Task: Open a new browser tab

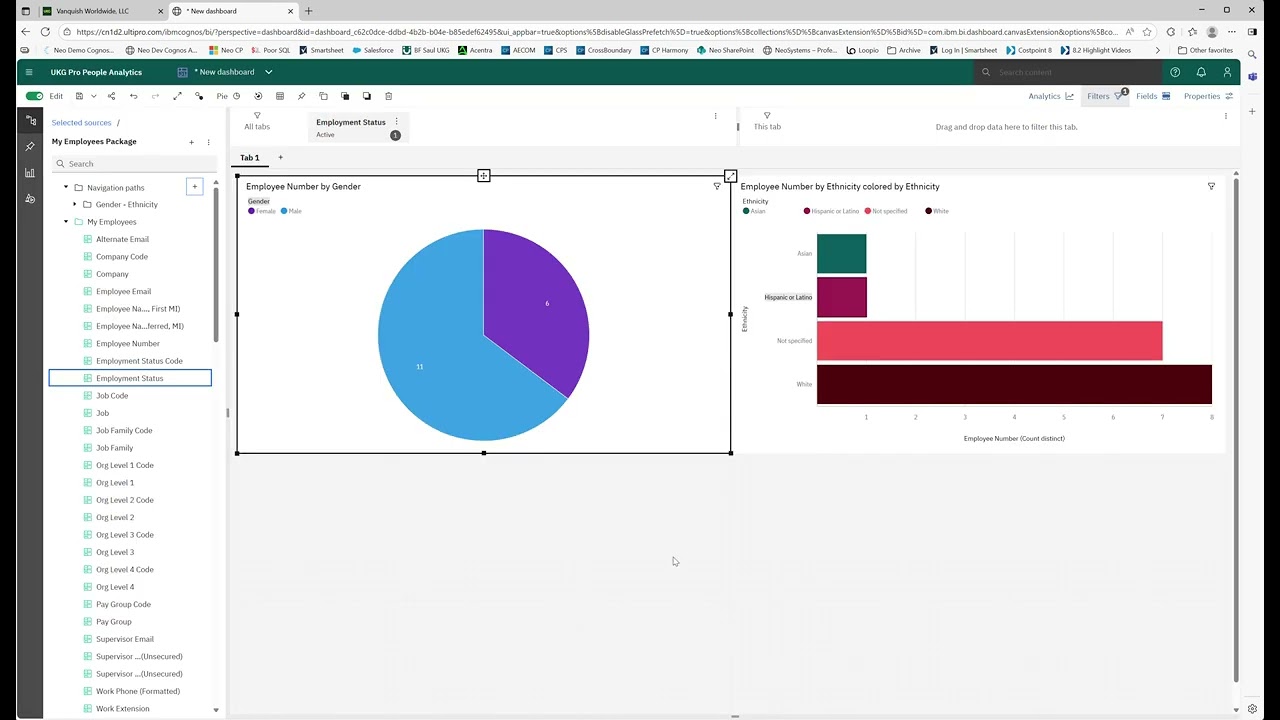Action: 308,11
